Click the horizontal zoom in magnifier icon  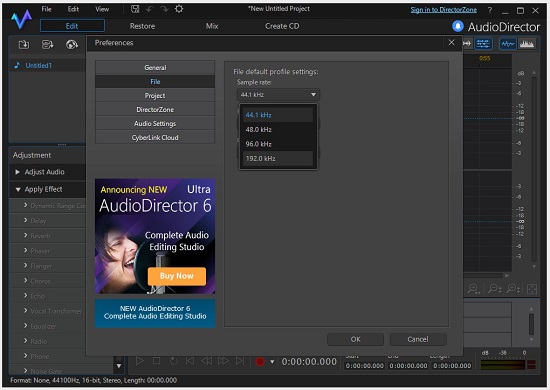click(474, 289)
